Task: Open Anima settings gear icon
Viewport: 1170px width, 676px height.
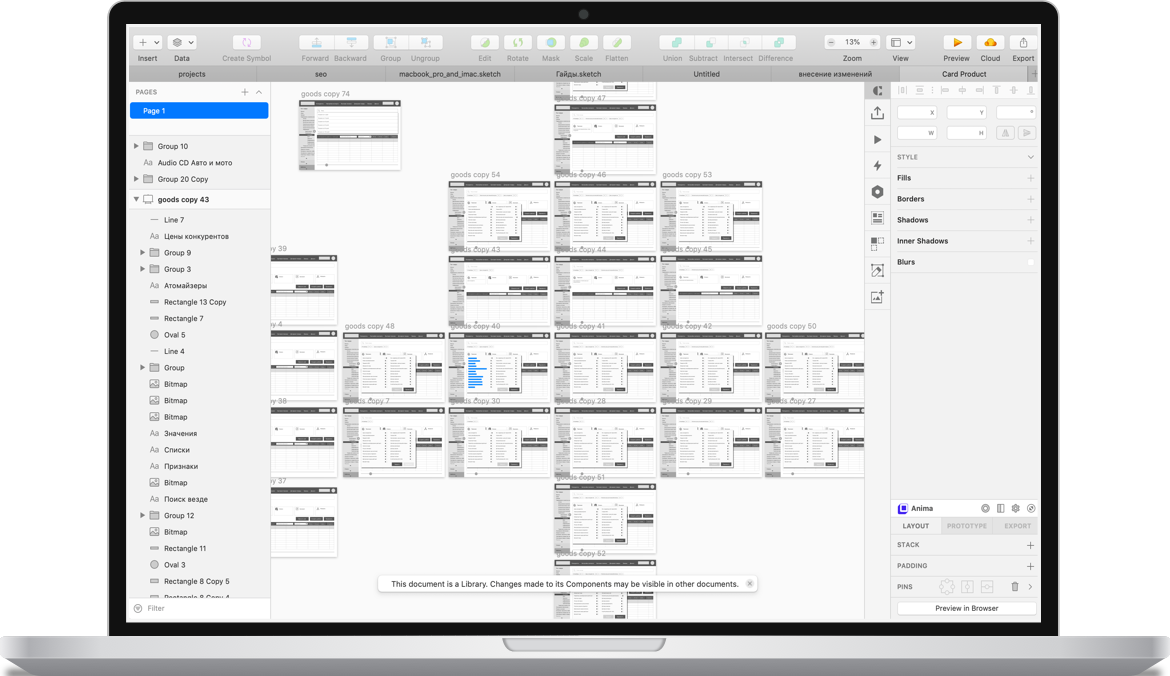Action: click(1016, 508)
